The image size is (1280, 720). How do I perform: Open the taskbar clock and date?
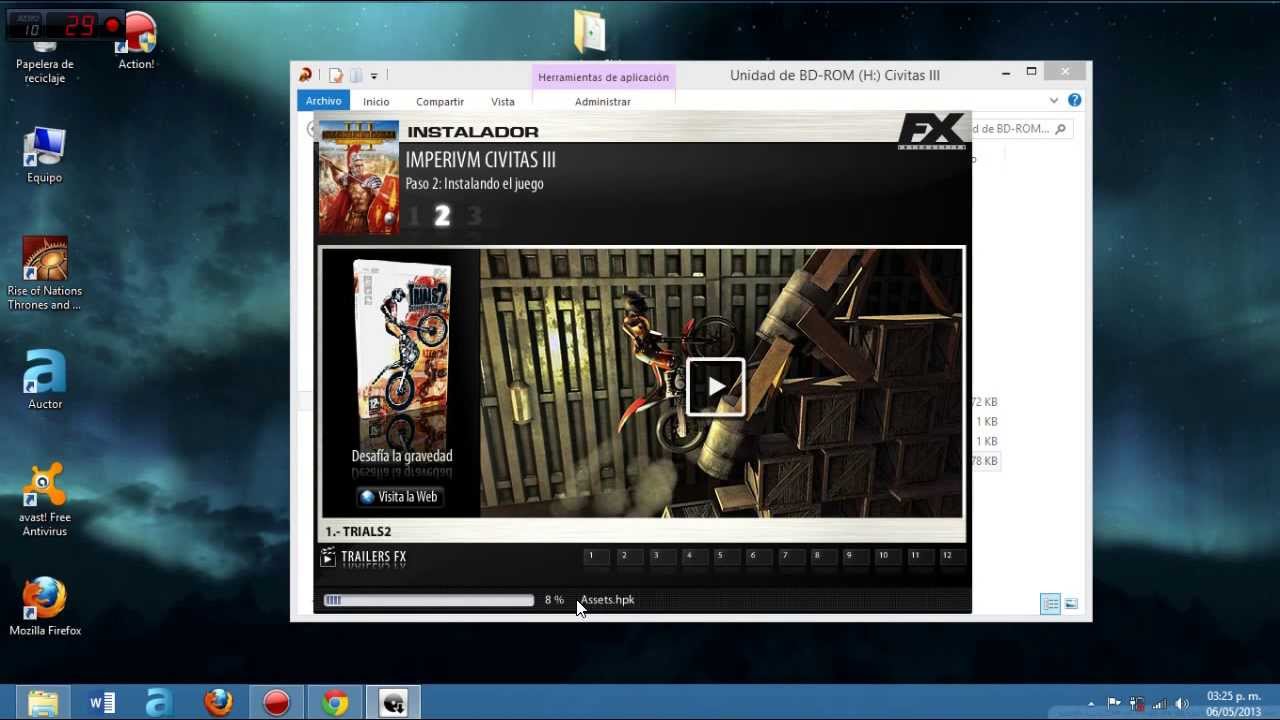point(1233,703)
